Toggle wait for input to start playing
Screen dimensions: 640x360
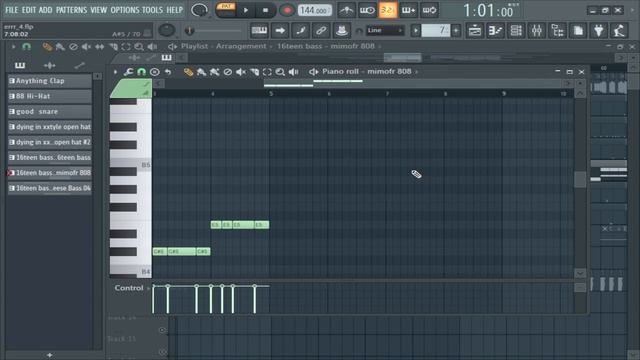pyautogui.click(x=367, y=10)
